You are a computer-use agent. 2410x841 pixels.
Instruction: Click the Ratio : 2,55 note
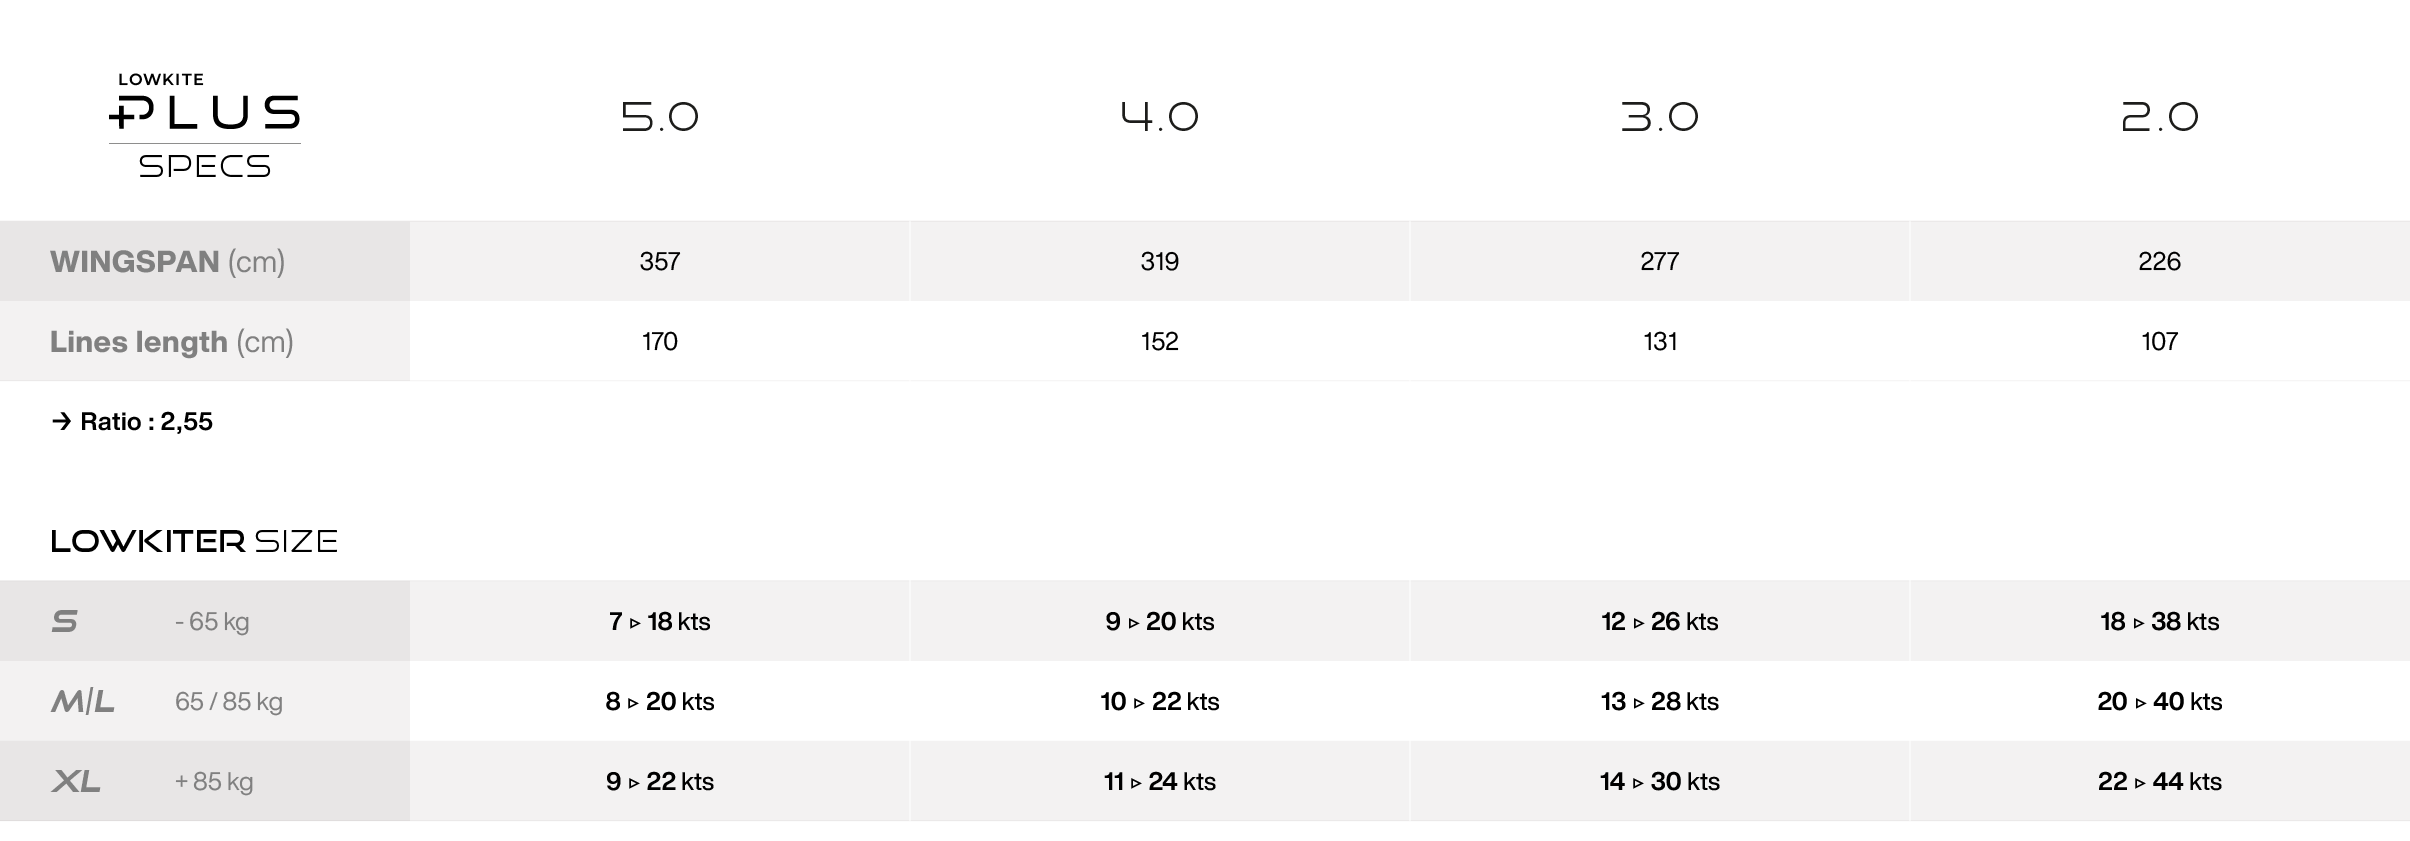(132, 422)
